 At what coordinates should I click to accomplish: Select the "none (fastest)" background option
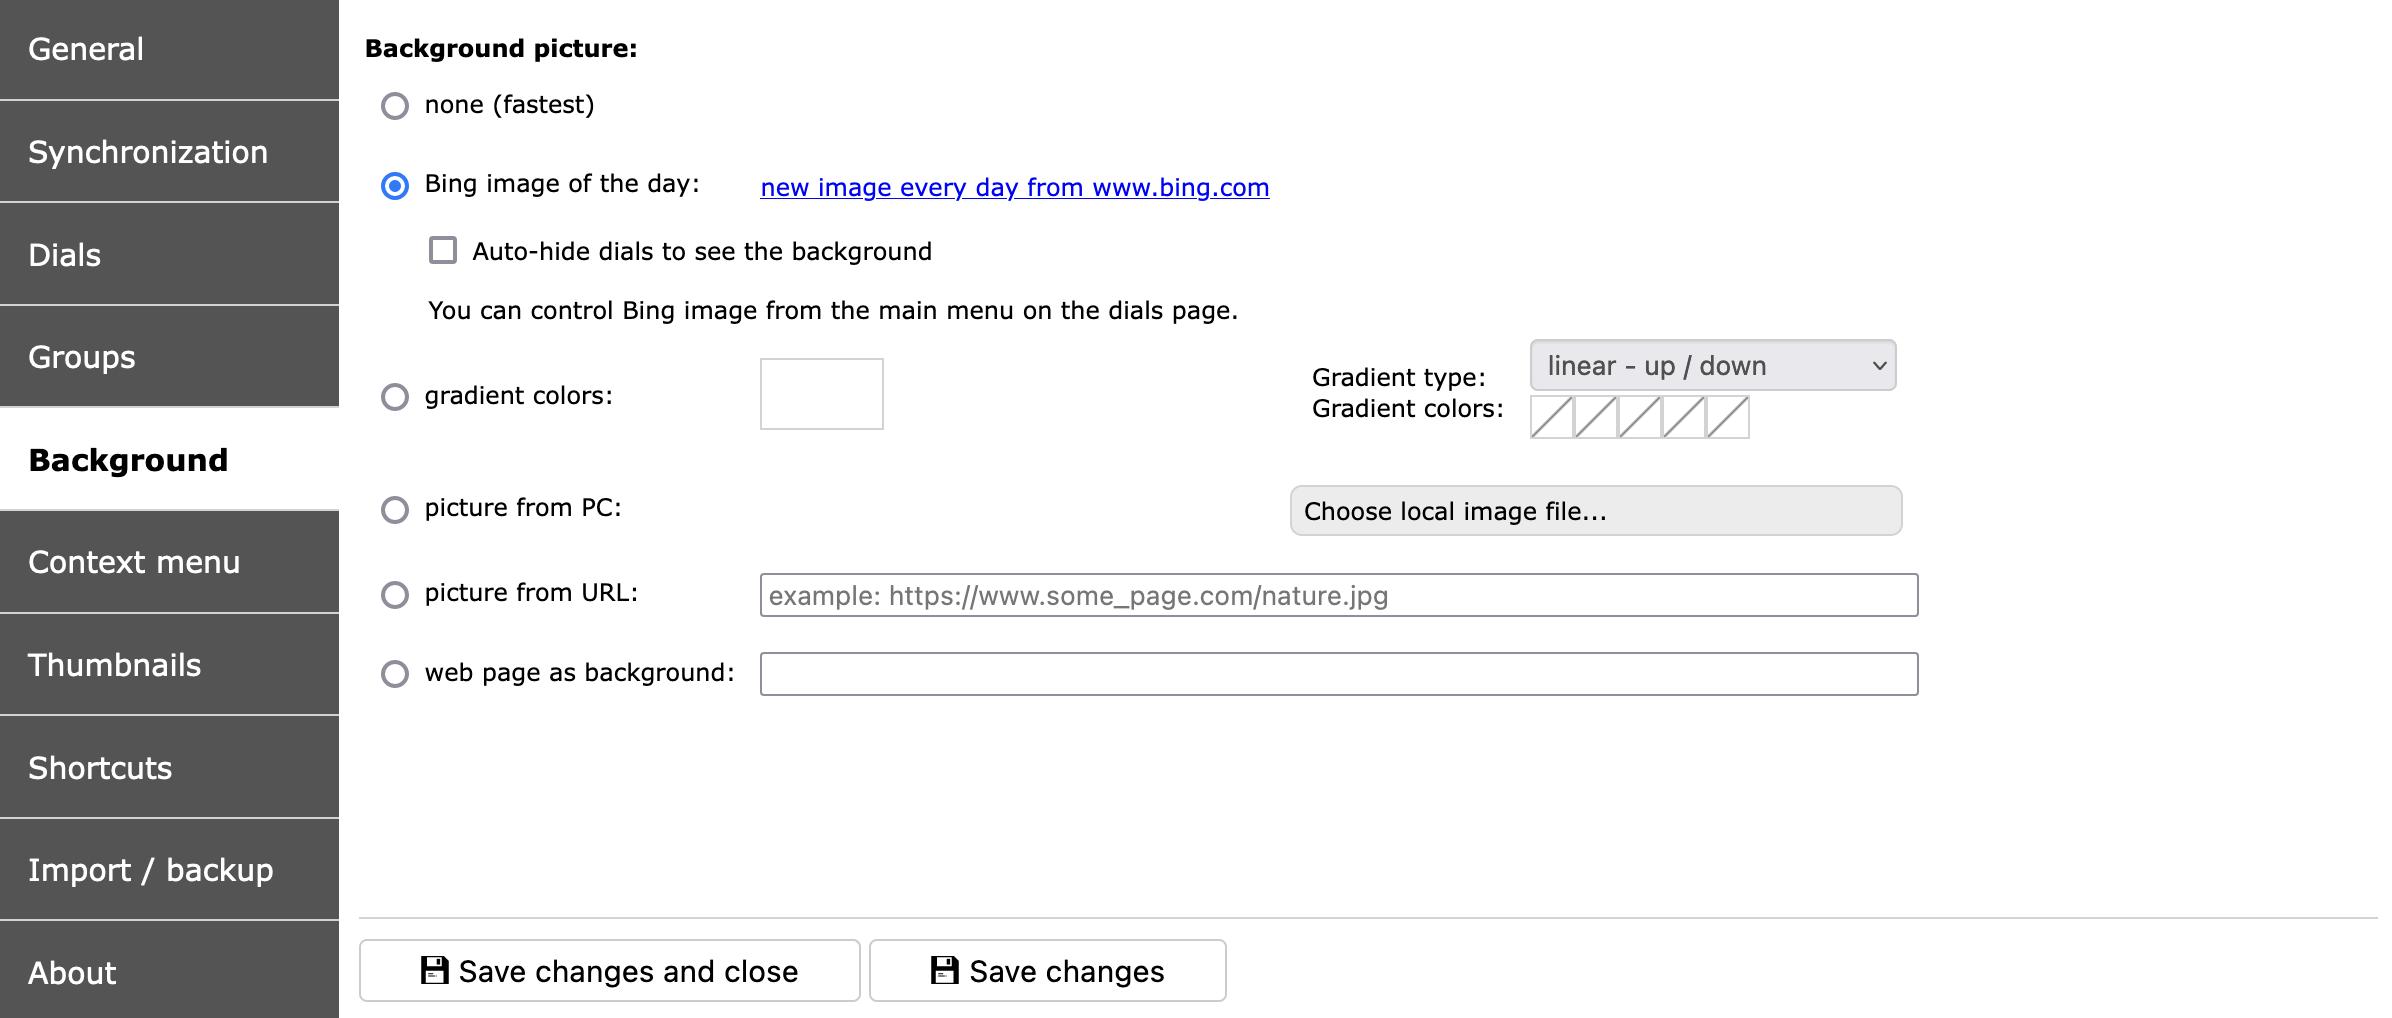pos(395,105)
